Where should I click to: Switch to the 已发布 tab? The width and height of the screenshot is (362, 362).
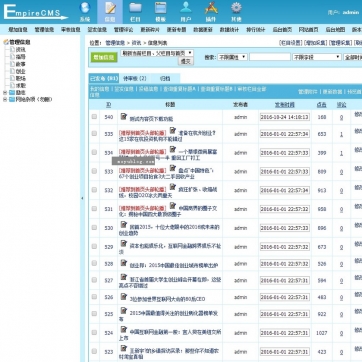(104, 79)
